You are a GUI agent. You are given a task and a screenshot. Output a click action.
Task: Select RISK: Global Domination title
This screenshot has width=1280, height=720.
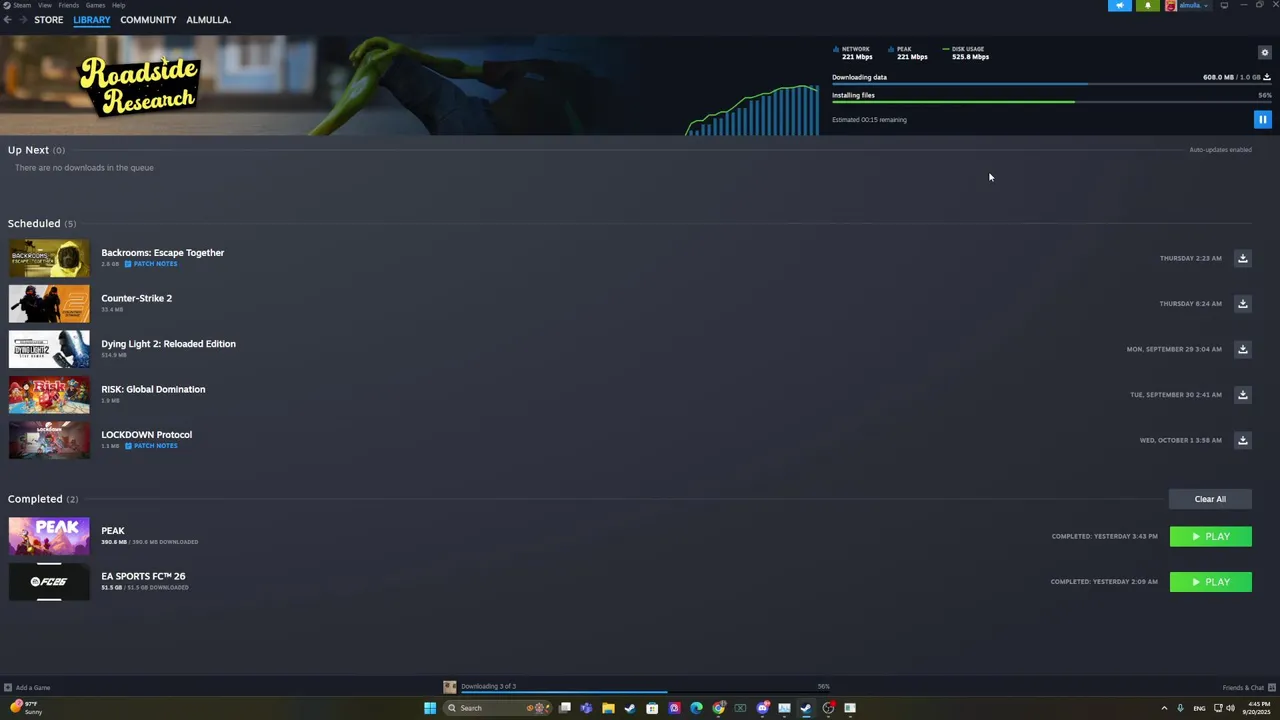[x=153, y=389]
